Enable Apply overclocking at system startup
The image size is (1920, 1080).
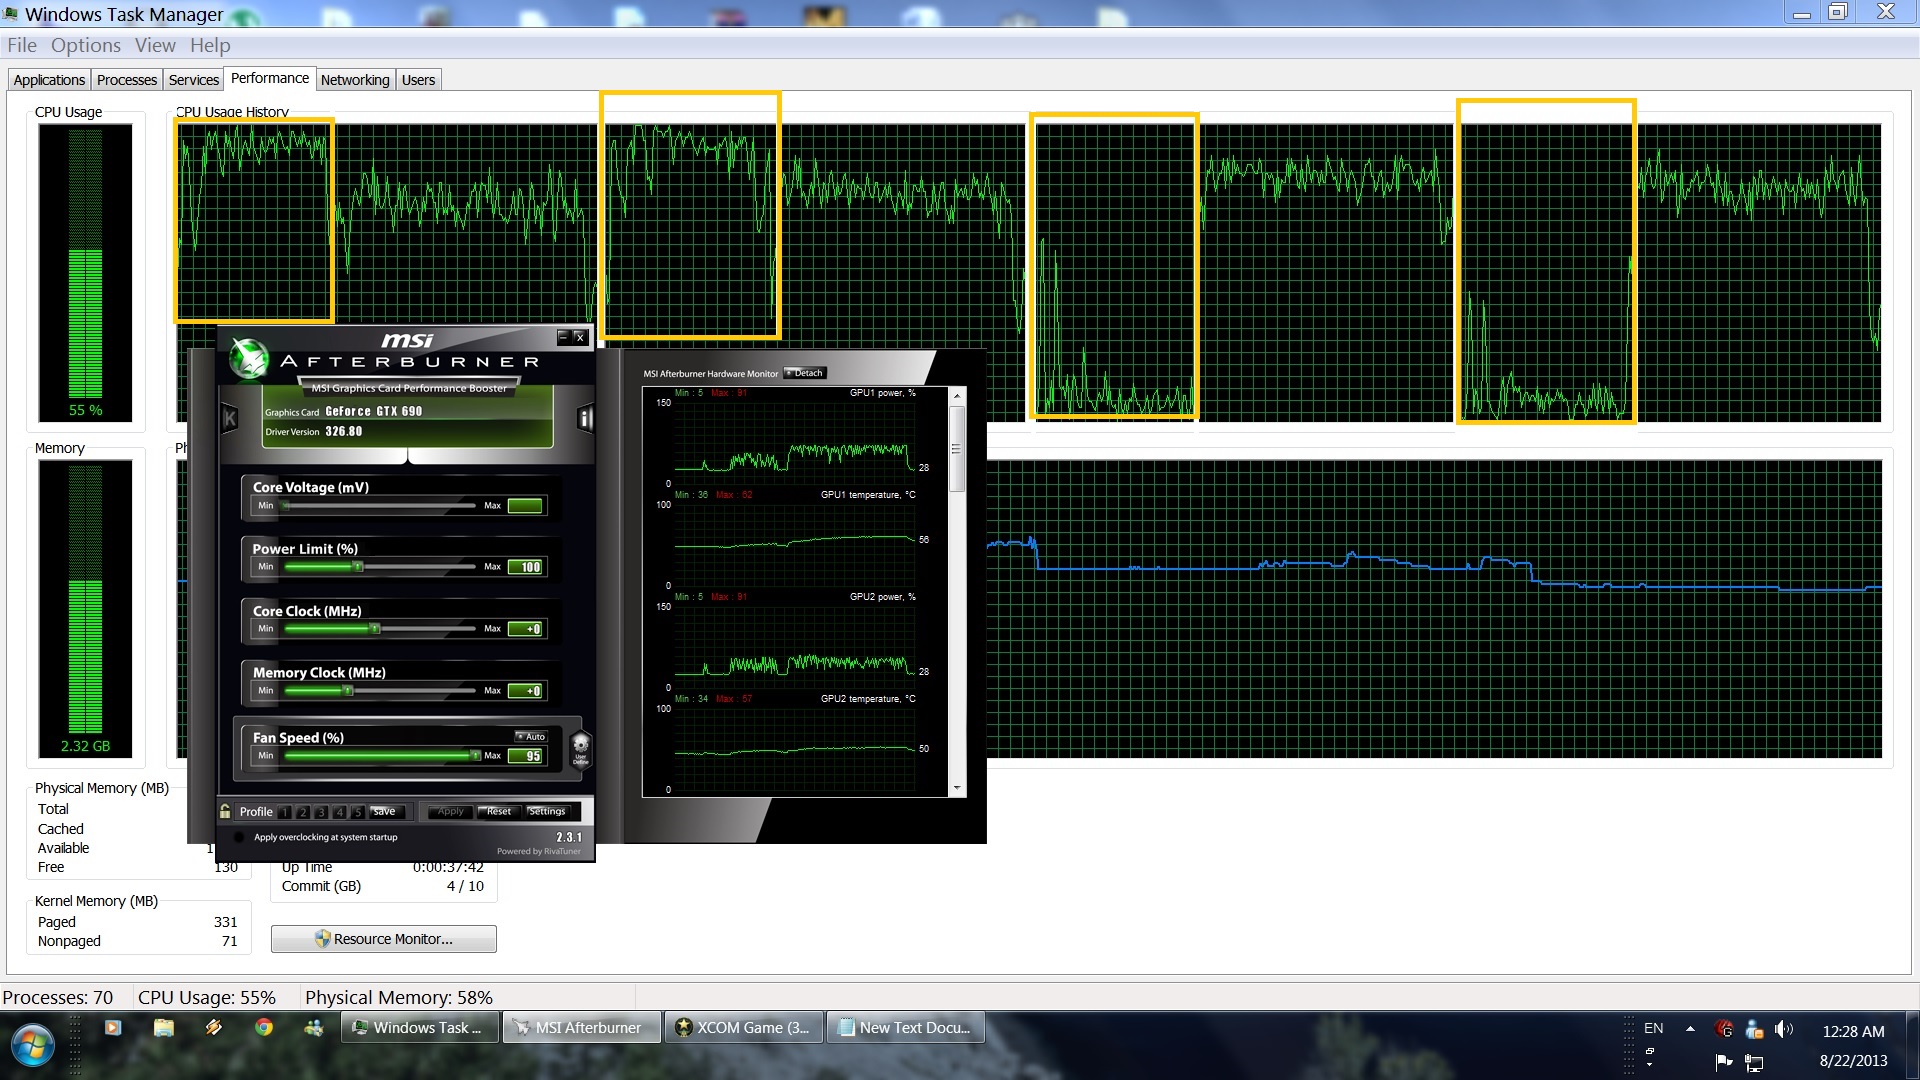tap(239, 837)
